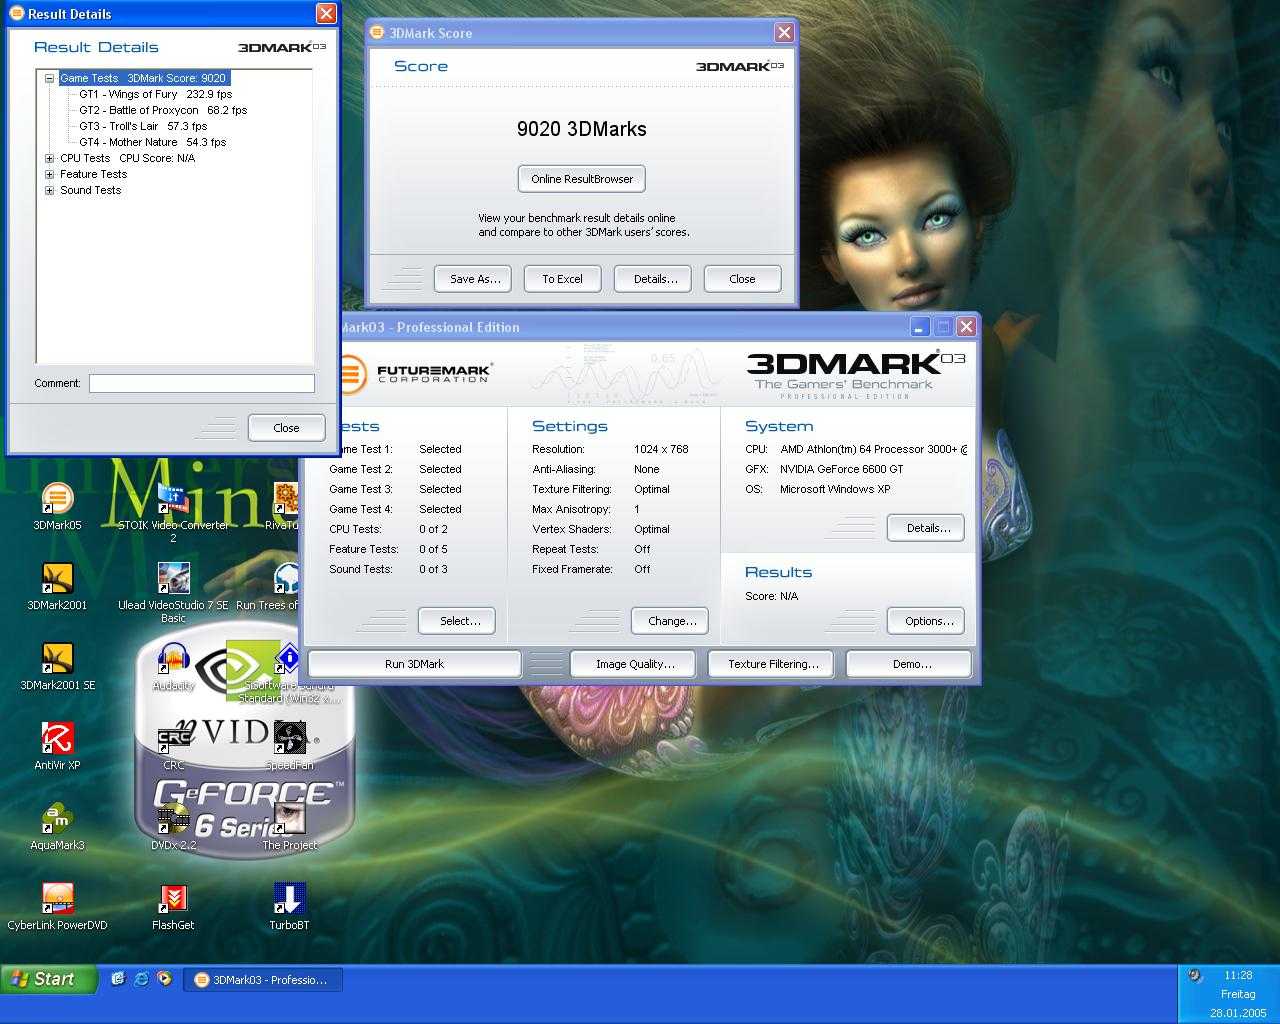
Task: Select the CRC desktop shortcut
Action: point(173,745)
